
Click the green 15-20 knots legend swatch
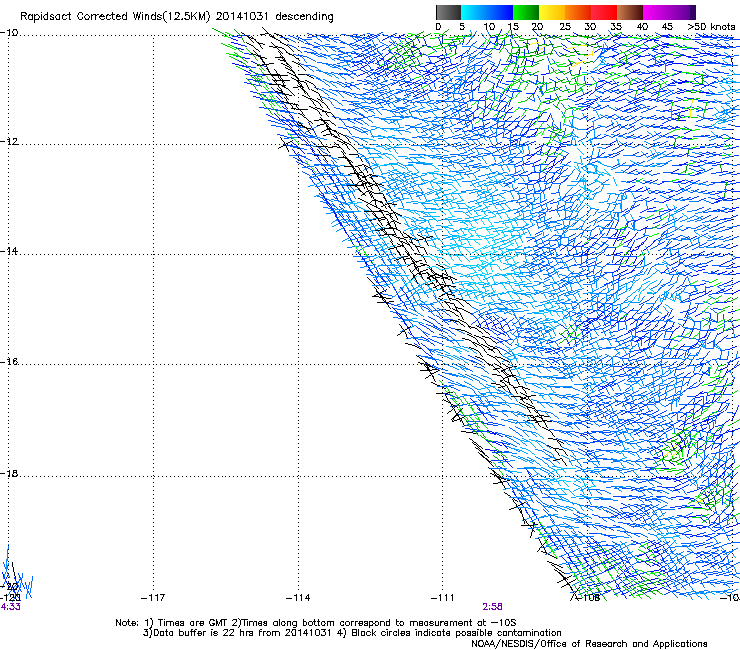[x=526, y=12]
